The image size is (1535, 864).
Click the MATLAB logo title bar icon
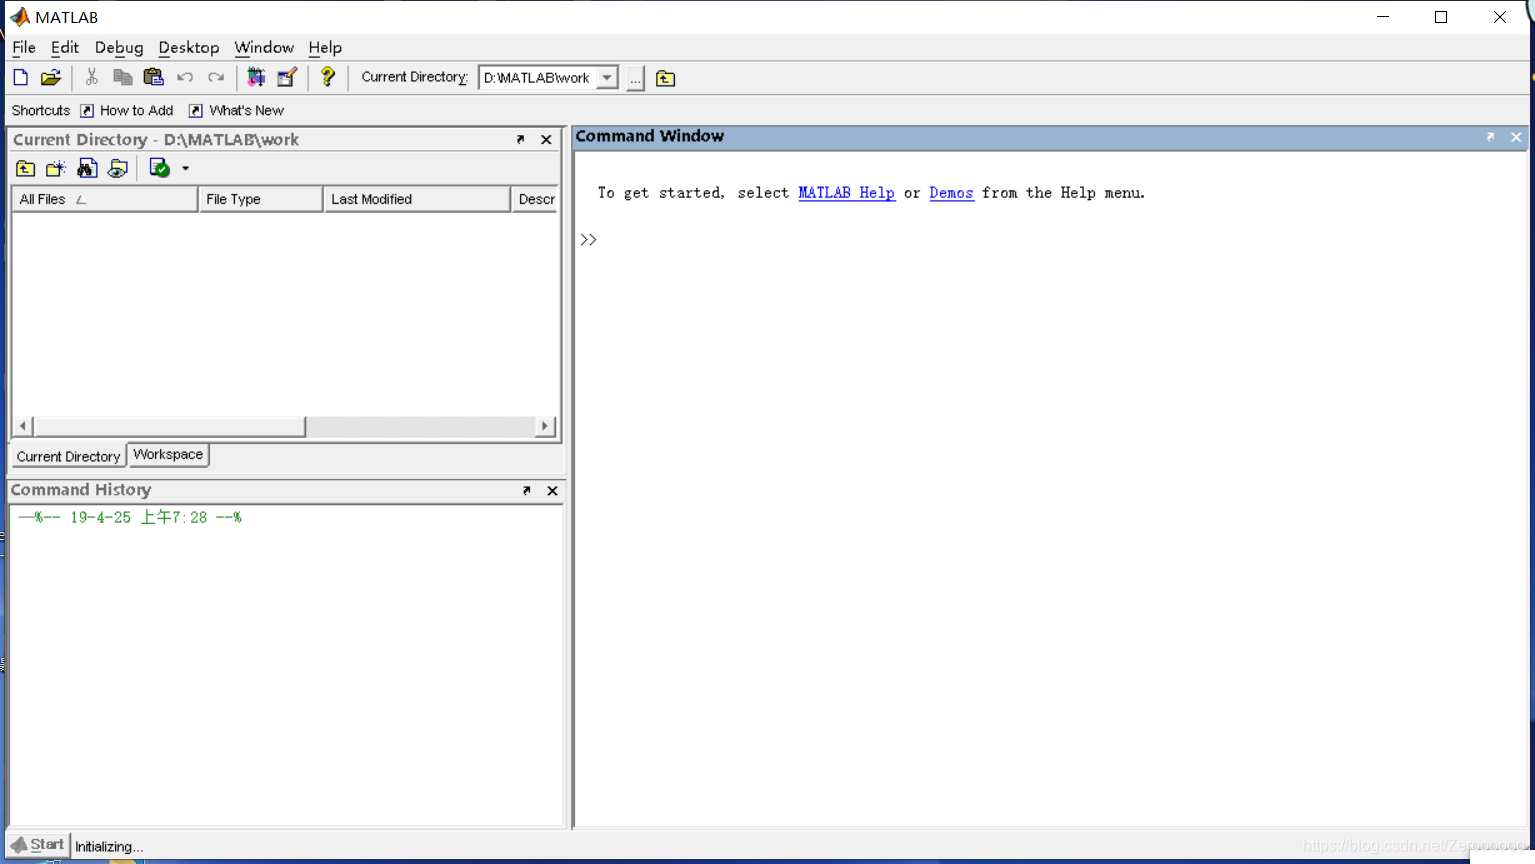pyautogui.click(x=20, y=17)
